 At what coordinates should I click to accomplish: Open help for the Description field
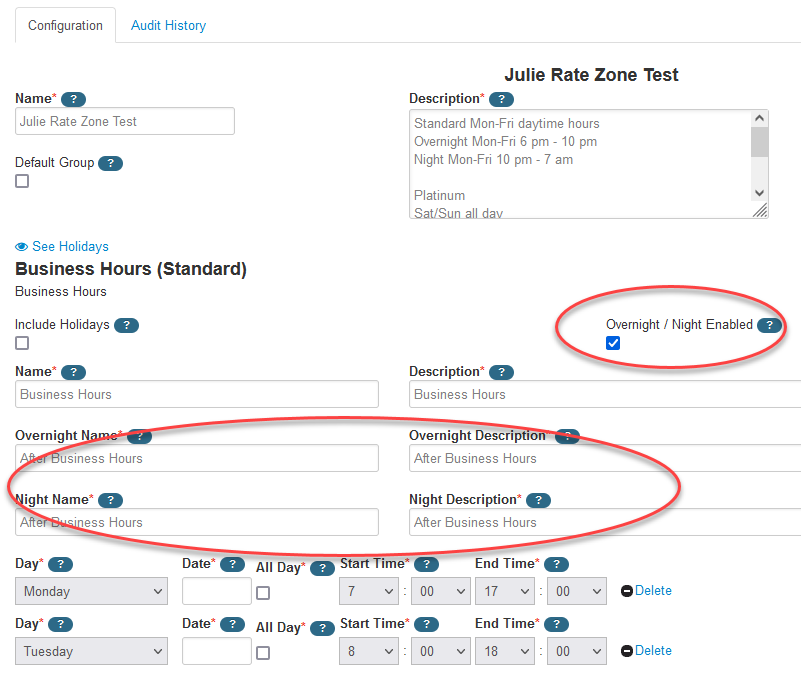(501, 99)
